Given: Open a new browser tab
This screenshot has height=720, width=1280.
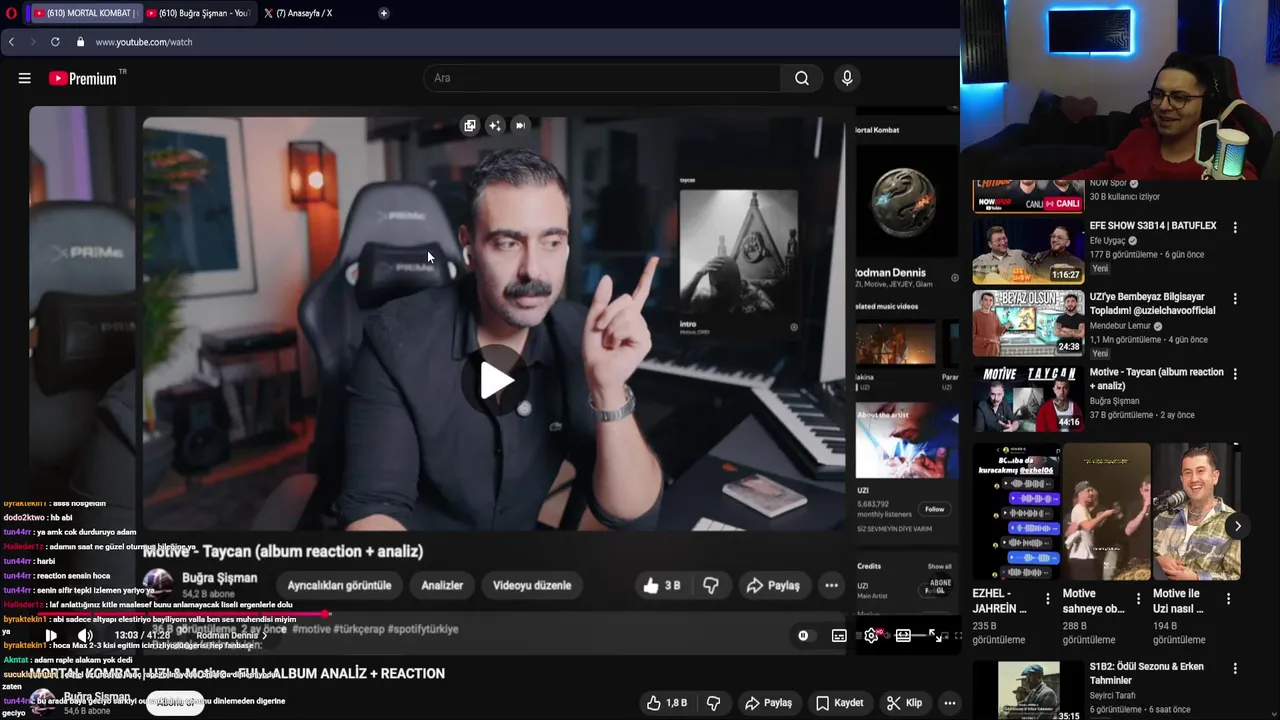Looking at the screenshot, I should tap(384, 13).
